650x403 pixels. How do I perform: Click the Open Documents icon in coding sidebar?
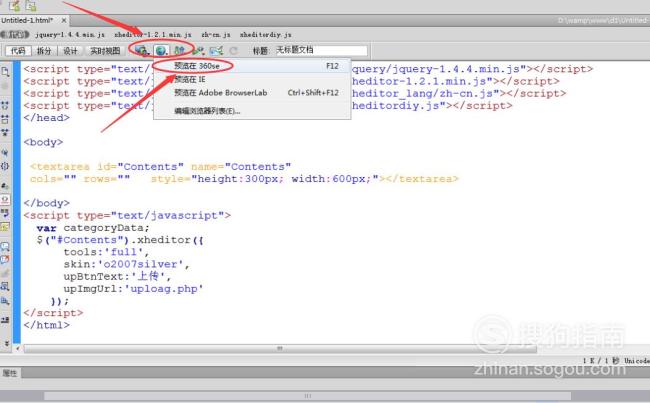[5, 71]
